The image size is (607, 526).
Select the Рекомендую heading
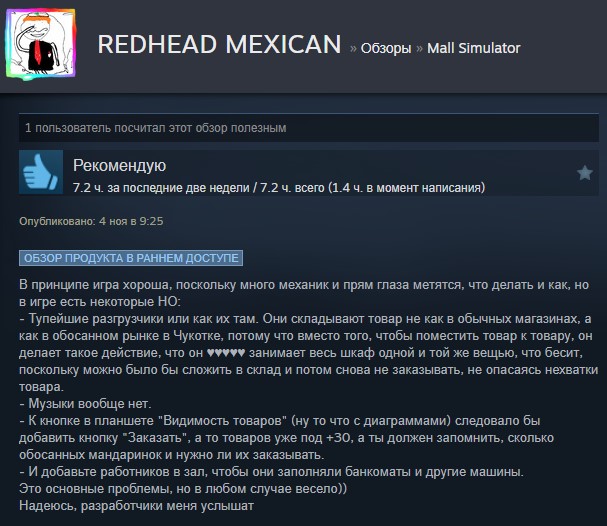(120, 165)
